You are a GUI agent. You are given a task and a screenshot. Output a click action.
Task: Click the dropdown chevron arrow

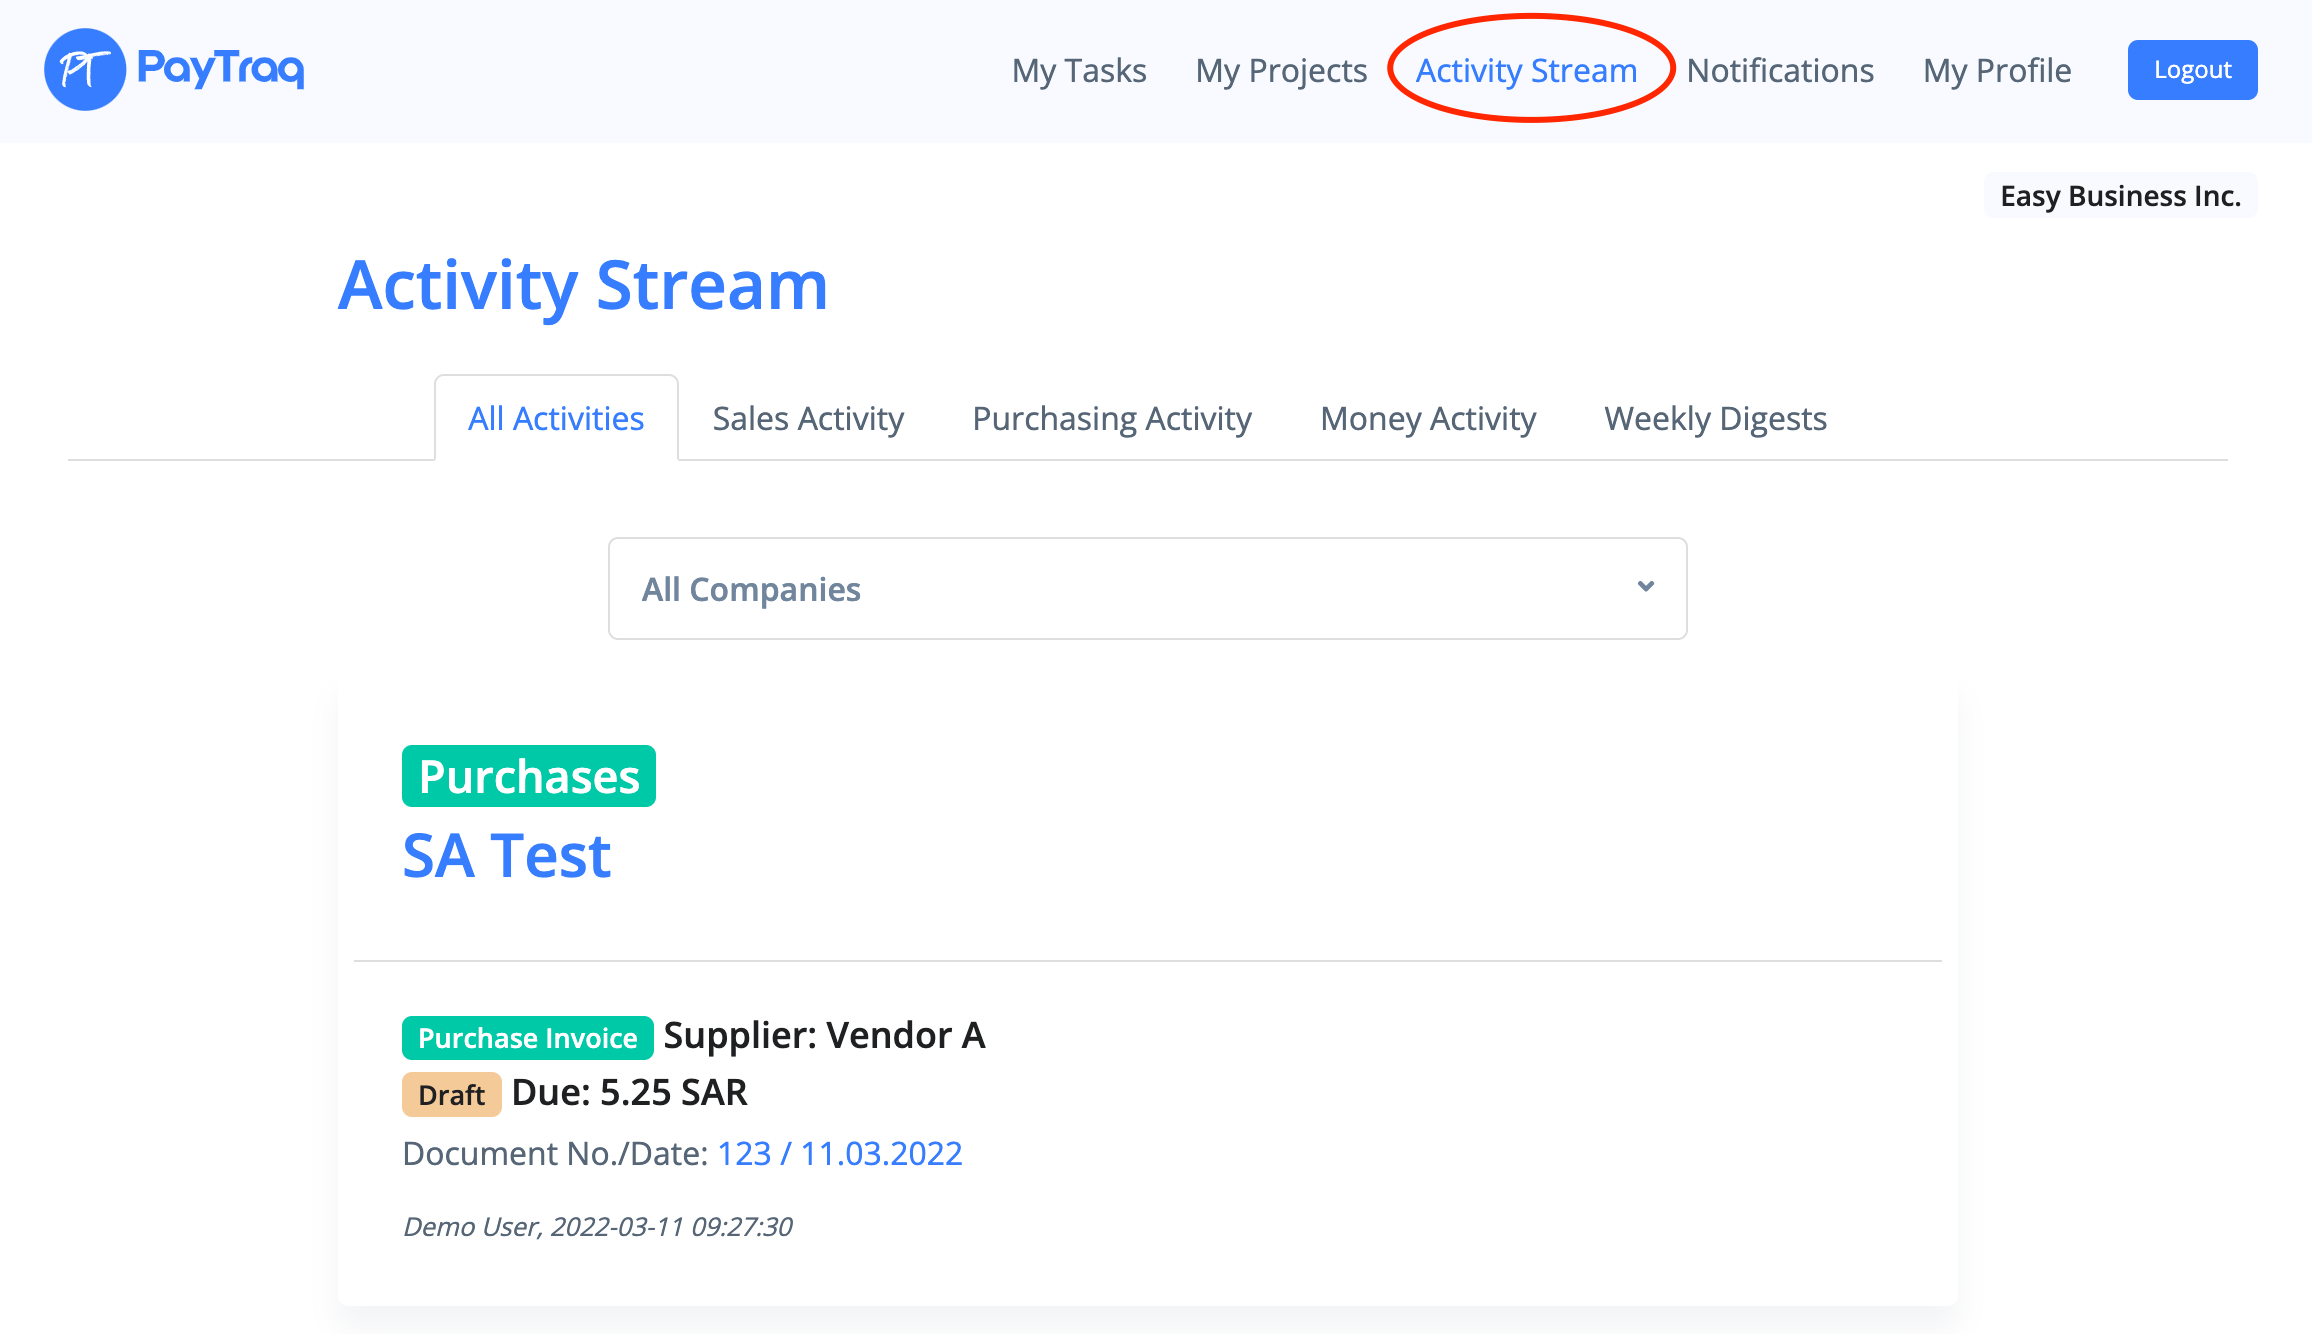1645,587
